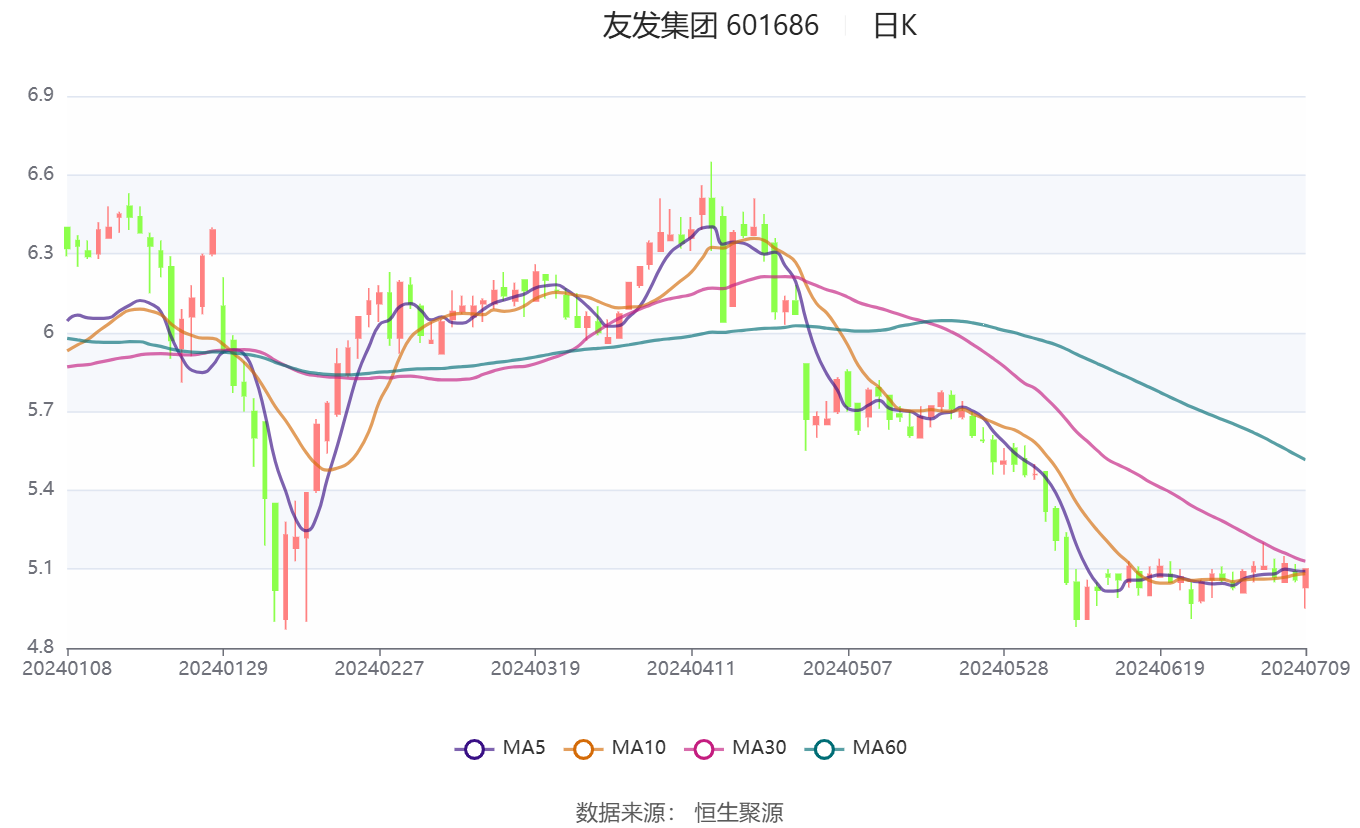Click the teal MA60 legend circle marker
Screen dimensions: 1360x828
(824, 748)
